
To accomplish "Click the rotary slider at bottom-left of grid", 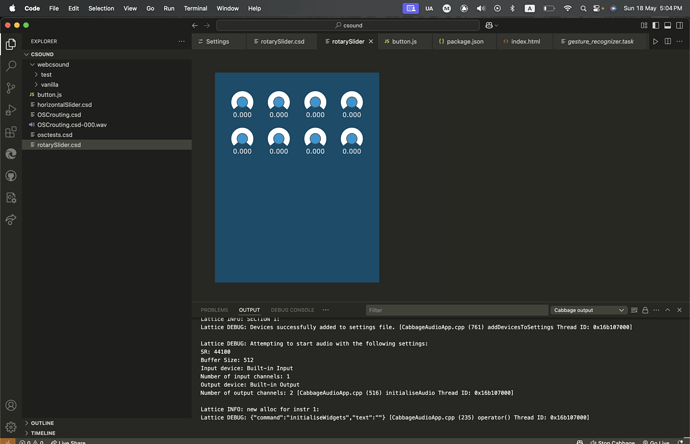I will pyautogui.click(x=242, y=138).
